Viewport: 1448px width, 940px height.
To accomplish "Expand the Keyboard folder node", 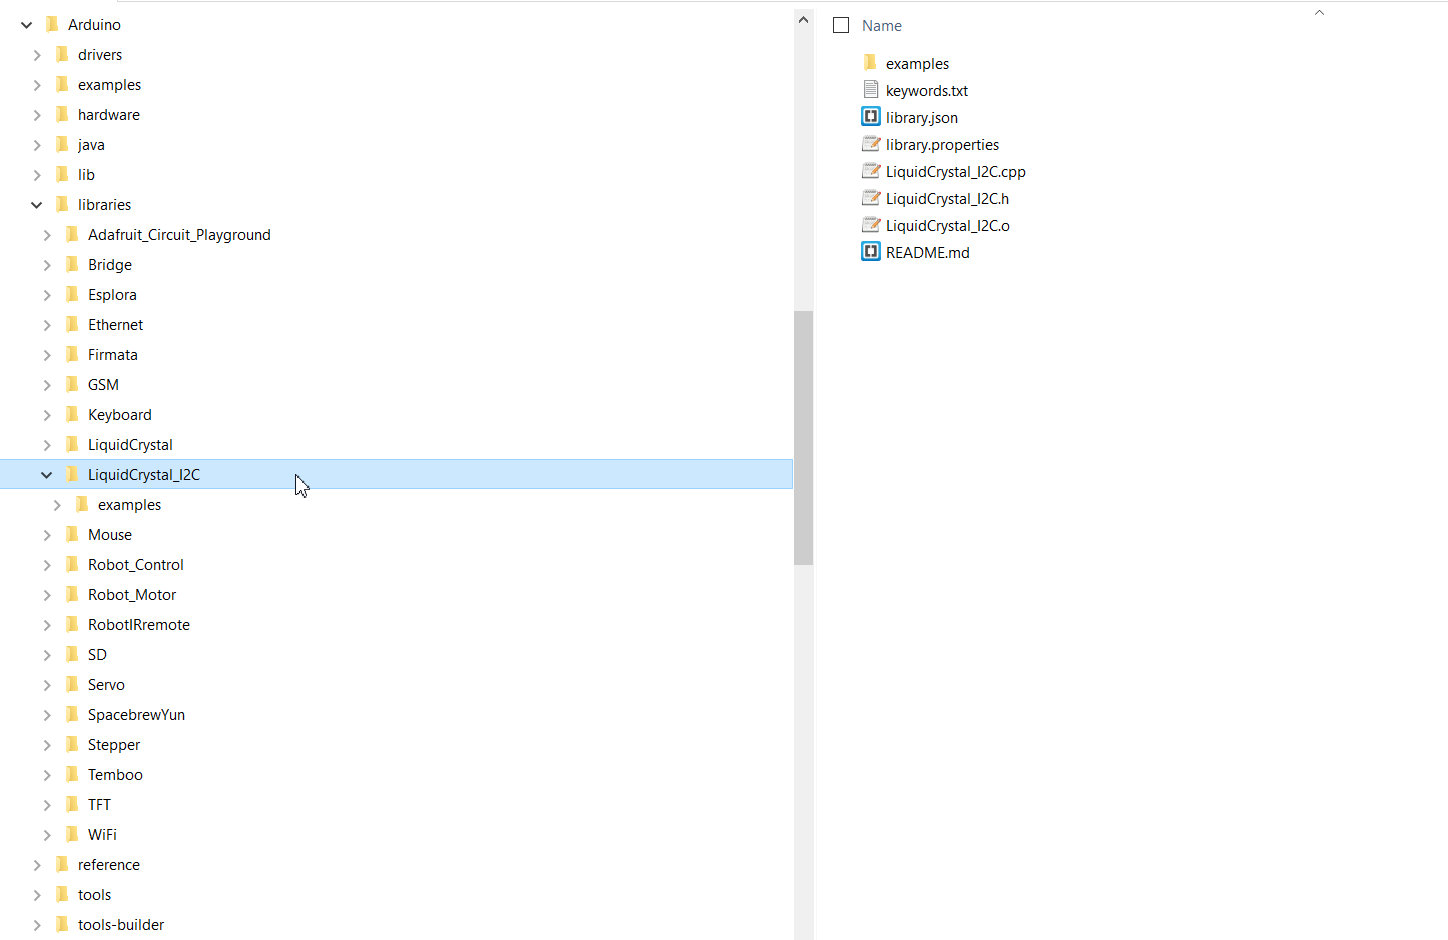I will point(47,415).
